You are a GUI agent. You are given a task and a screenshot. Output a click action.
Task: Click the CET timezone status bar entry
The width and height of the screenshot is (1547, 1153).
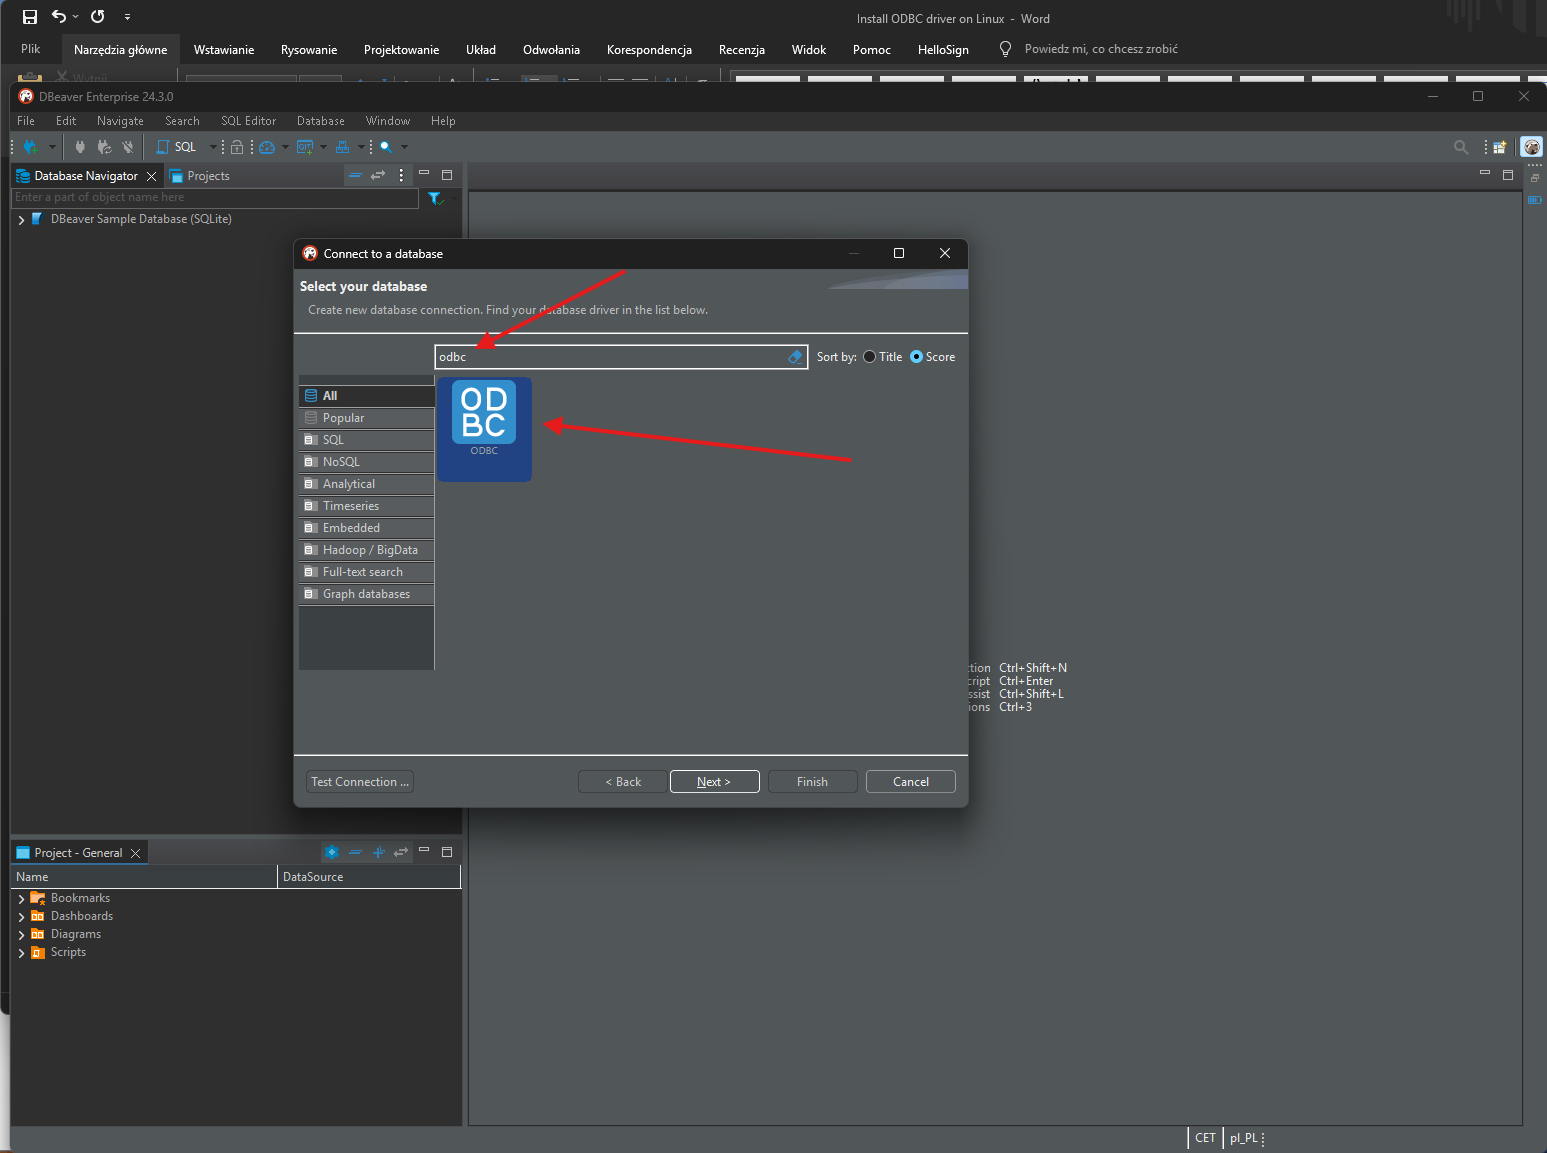tap(1205, 1138)
